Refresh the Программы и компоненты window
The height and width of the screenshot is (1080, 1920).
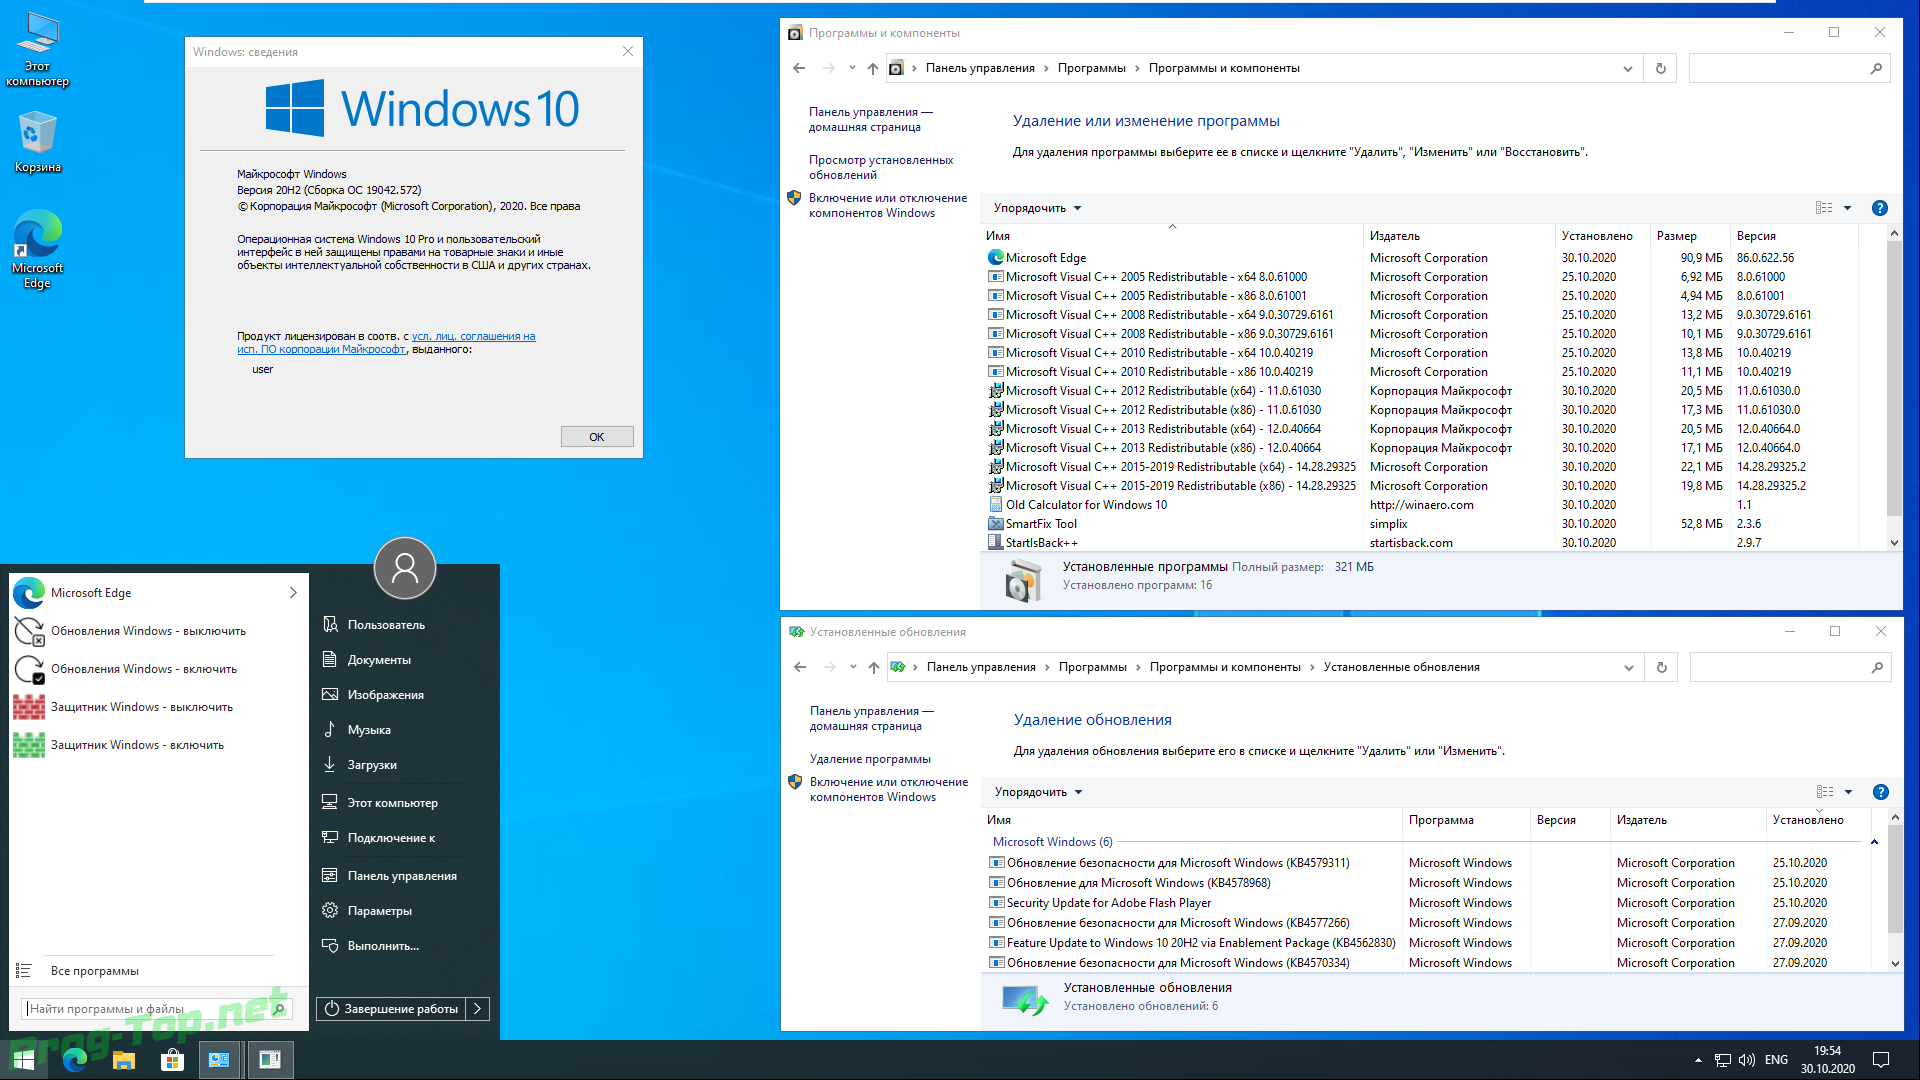click(1661, 68)
